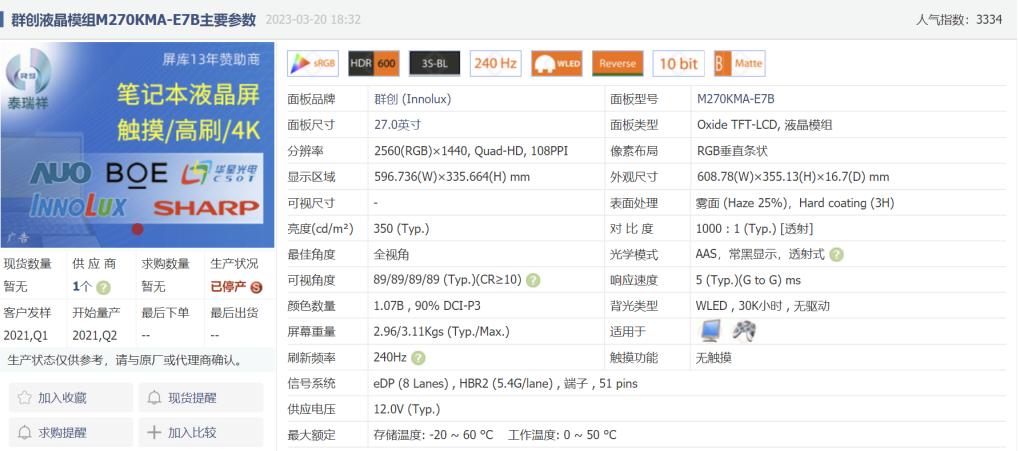Click the AUO logo in the ad

pyautogui.click(x=60, y=173)
